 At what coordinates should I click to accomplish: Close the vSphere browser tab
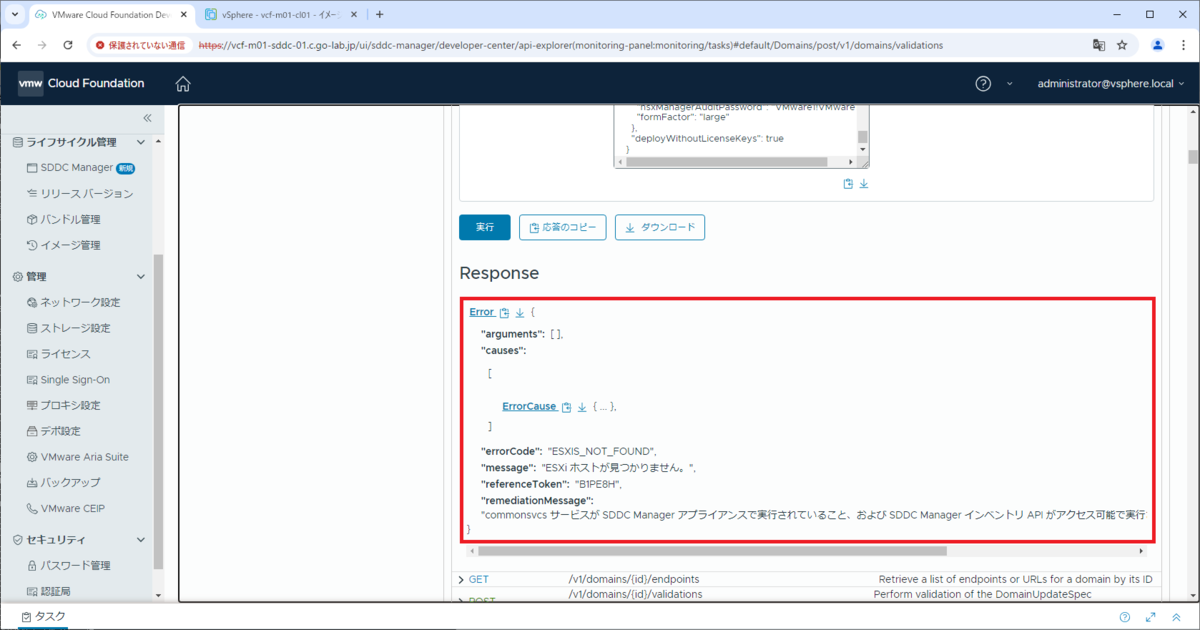click(352, 15)
